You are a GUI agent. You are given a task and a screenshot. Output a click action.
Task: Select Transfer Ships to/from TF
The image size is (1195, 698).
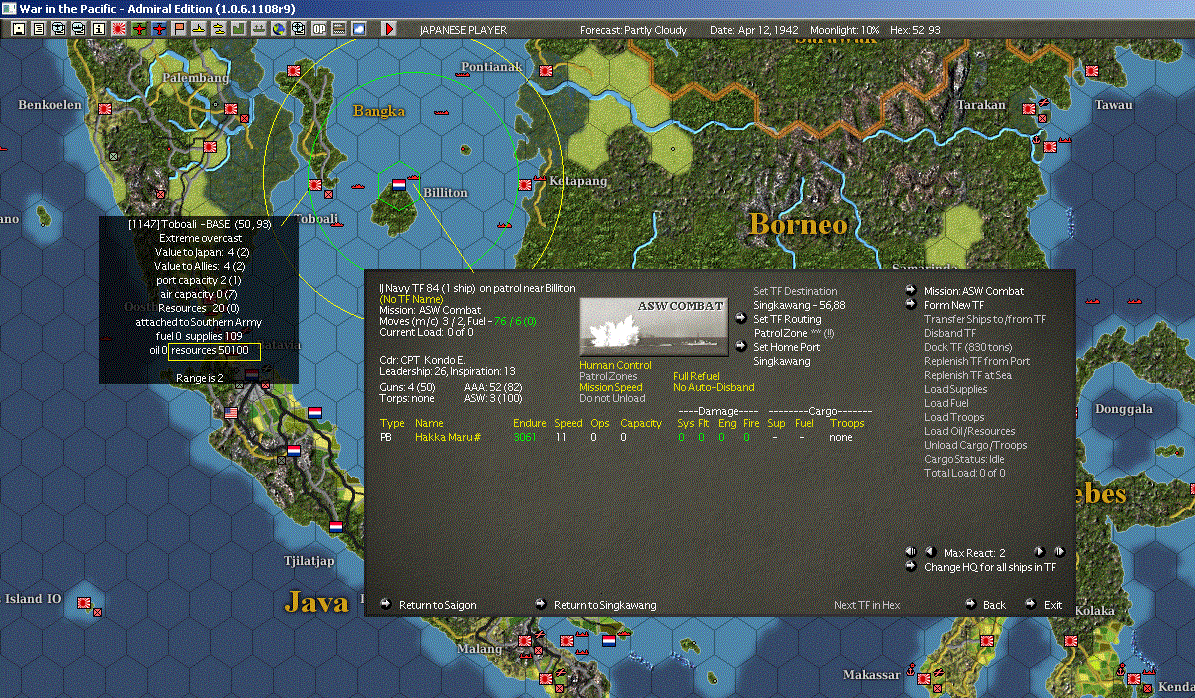pos(985,319)
